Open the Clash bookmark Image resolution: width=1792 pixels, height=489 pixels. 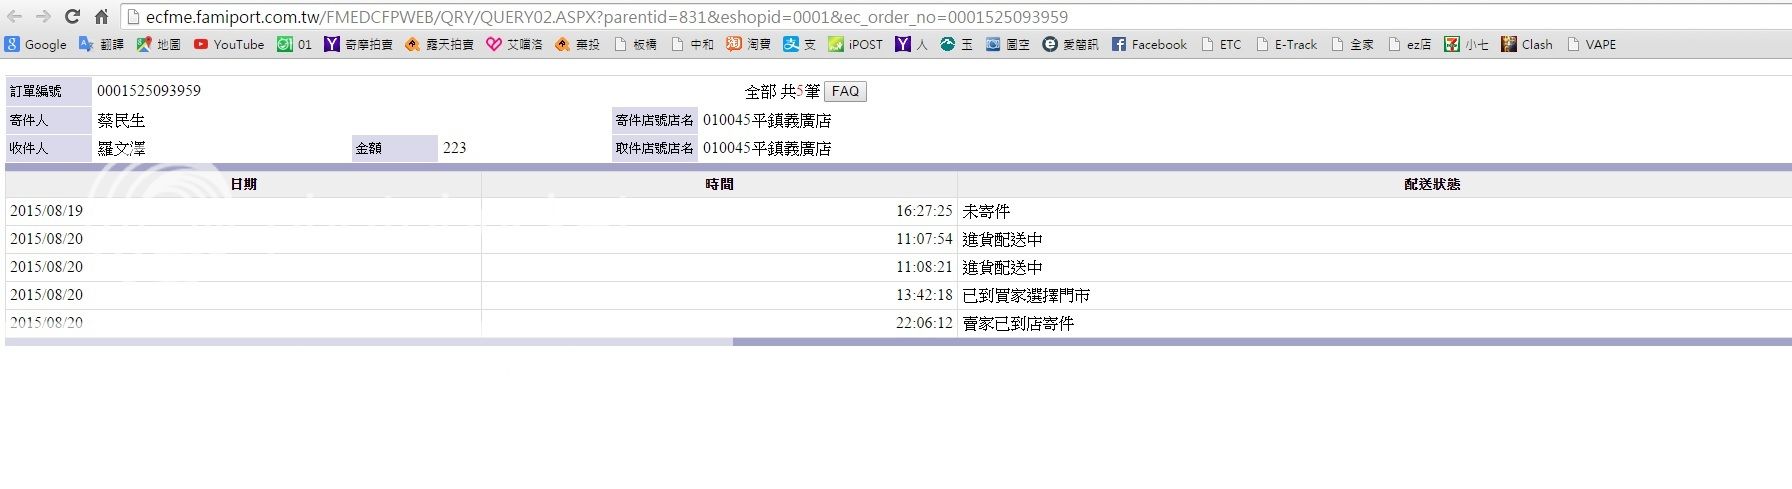click(x=1527, y=44)
